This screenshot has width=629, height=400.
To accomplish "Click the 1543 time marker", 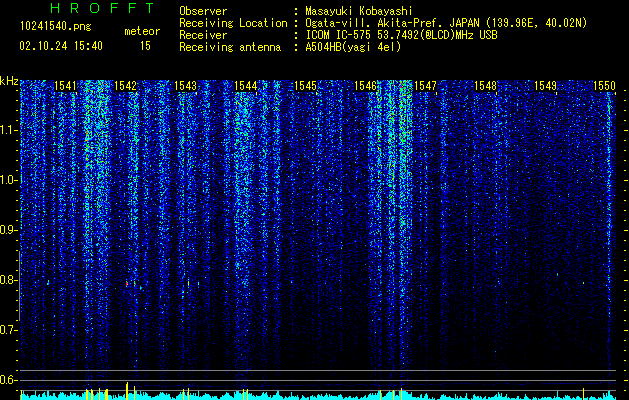I will tap(185, 86).
